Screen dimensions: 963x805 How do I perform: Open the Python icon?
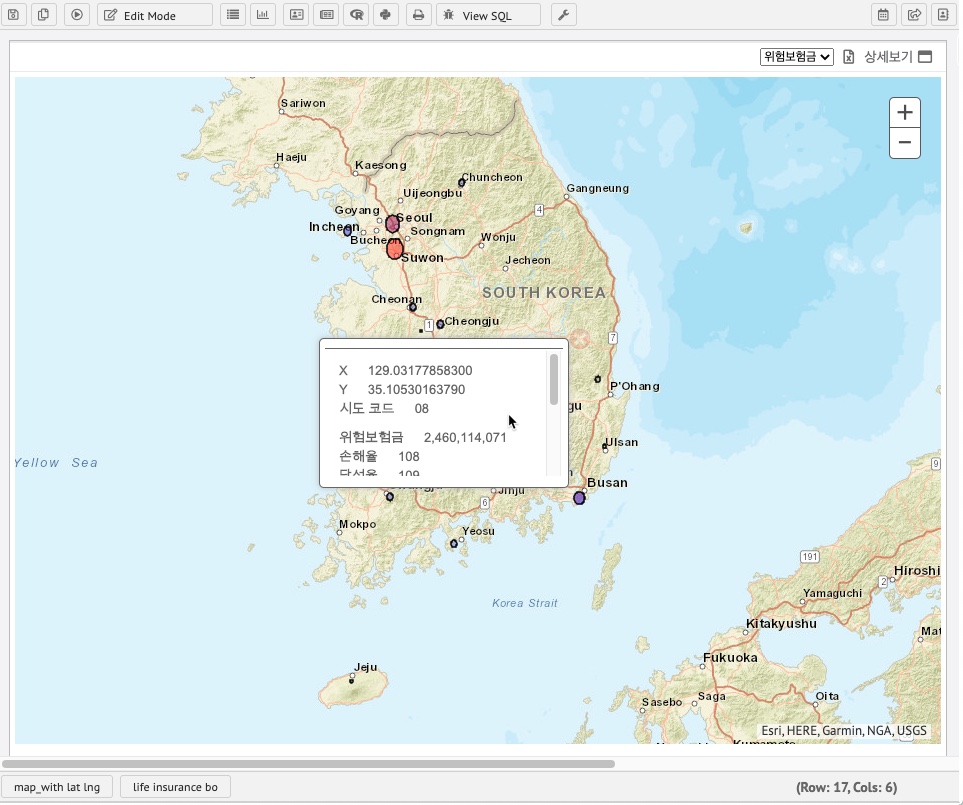click(x=386, y=15)
